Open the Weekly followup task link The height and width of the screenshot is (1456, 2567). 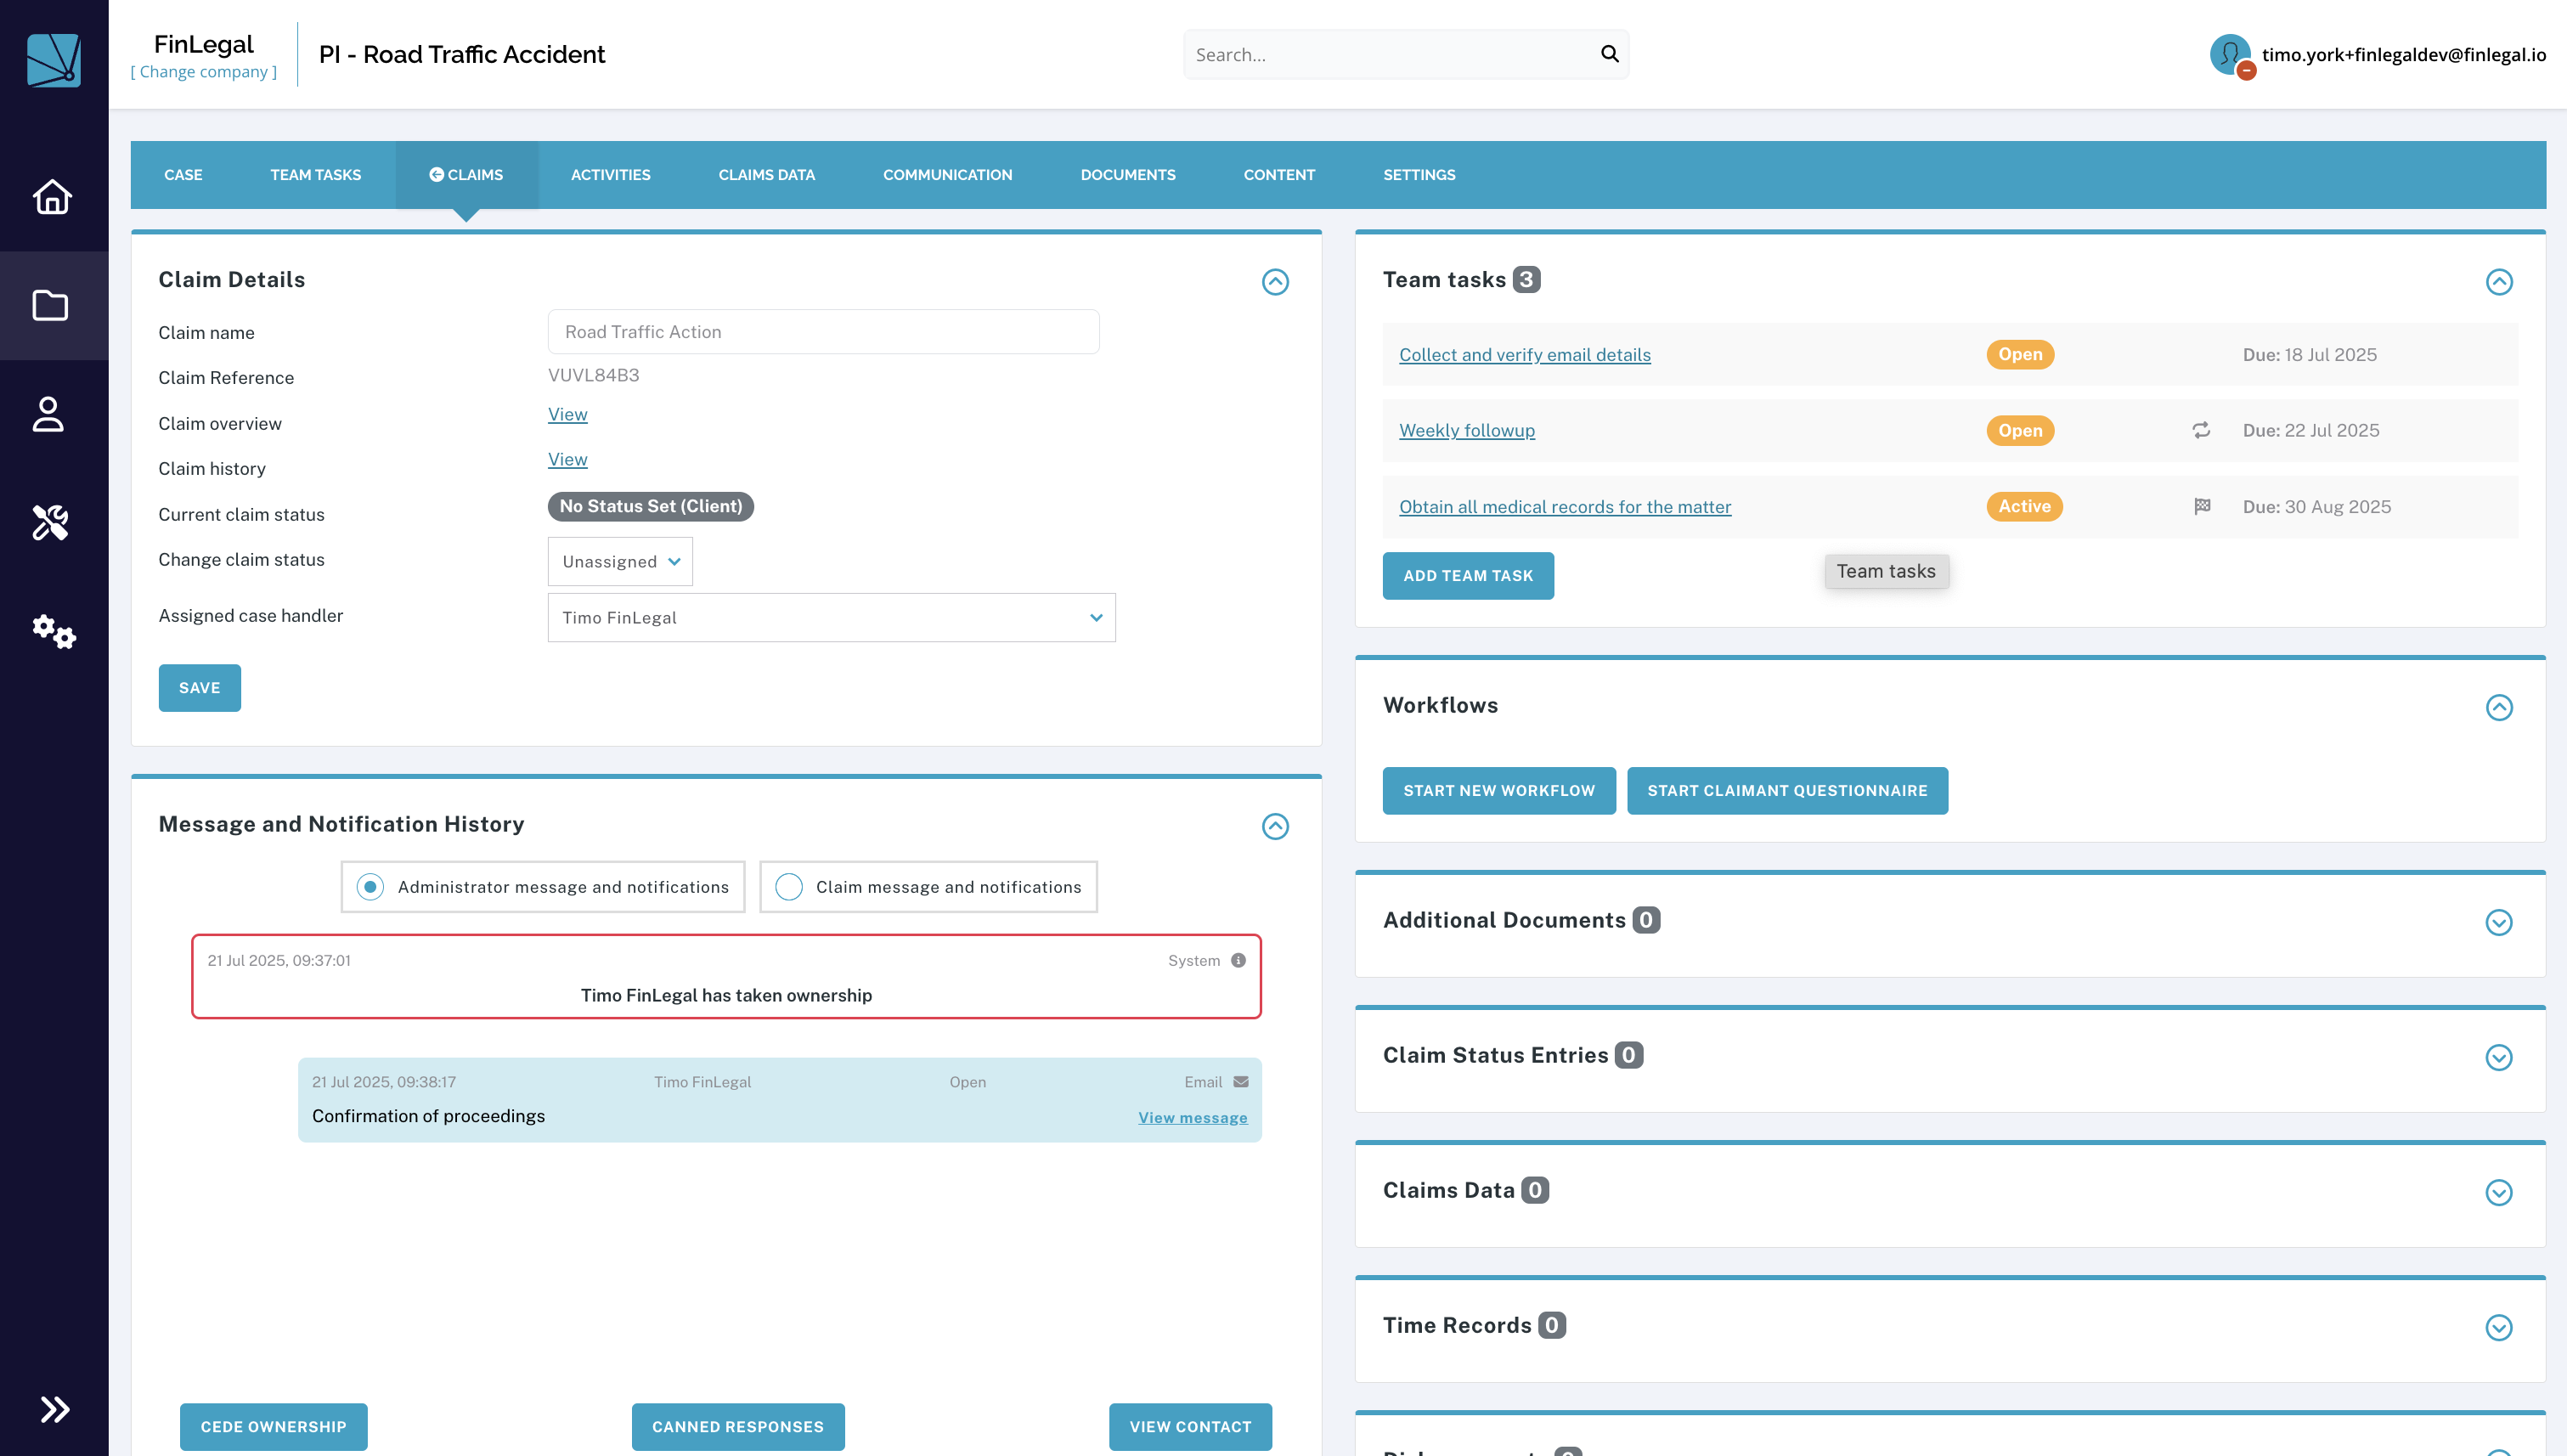(1466, 430)
